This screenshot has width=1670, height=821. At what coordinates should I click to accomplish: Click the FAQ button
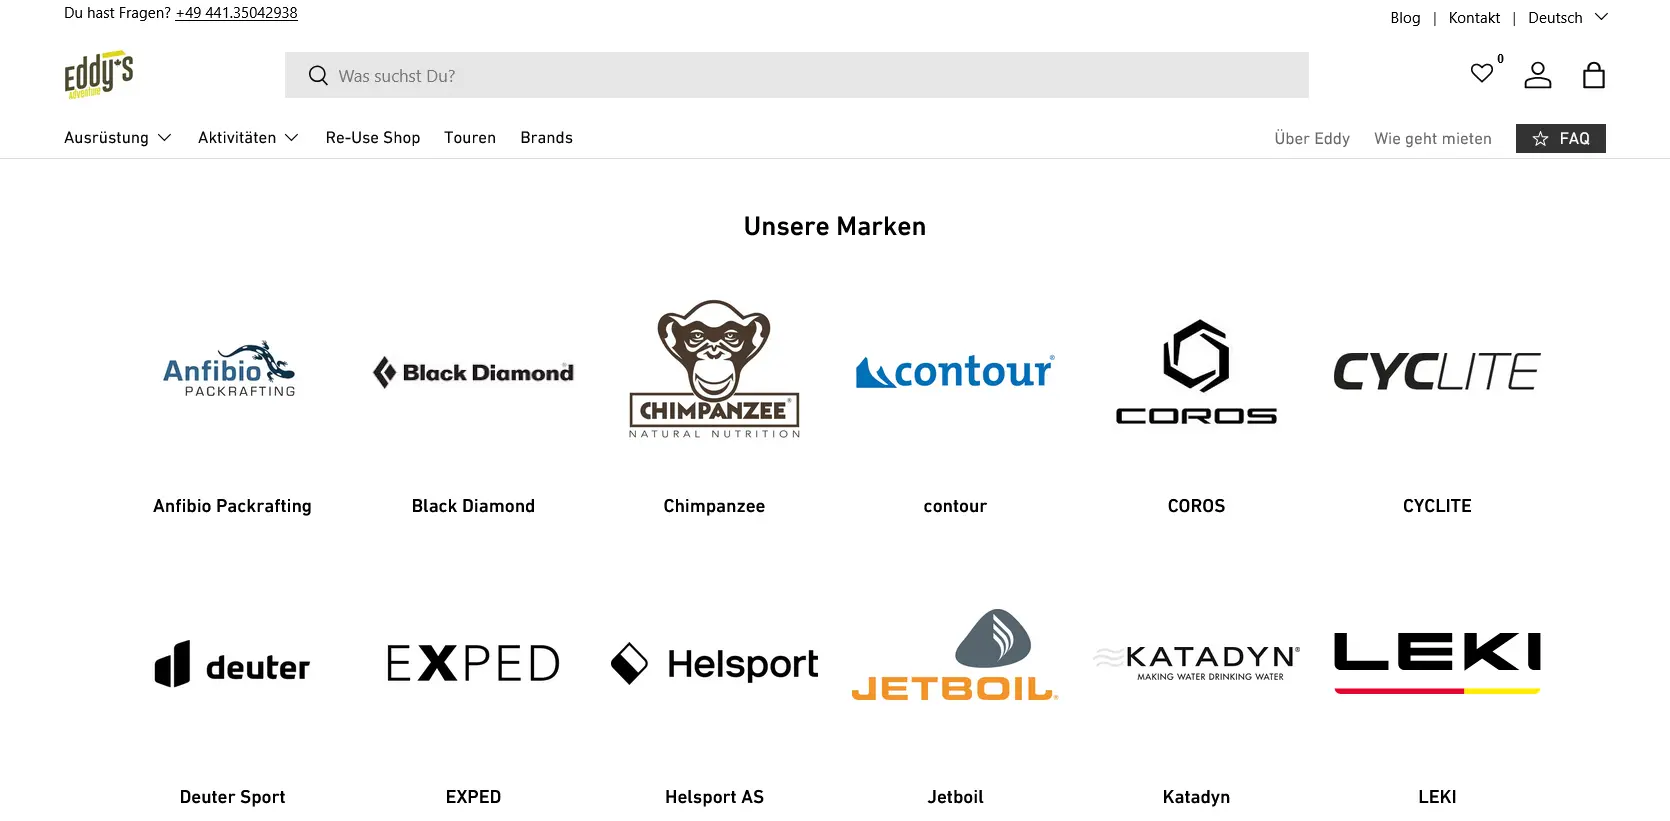click(1560, 139)
